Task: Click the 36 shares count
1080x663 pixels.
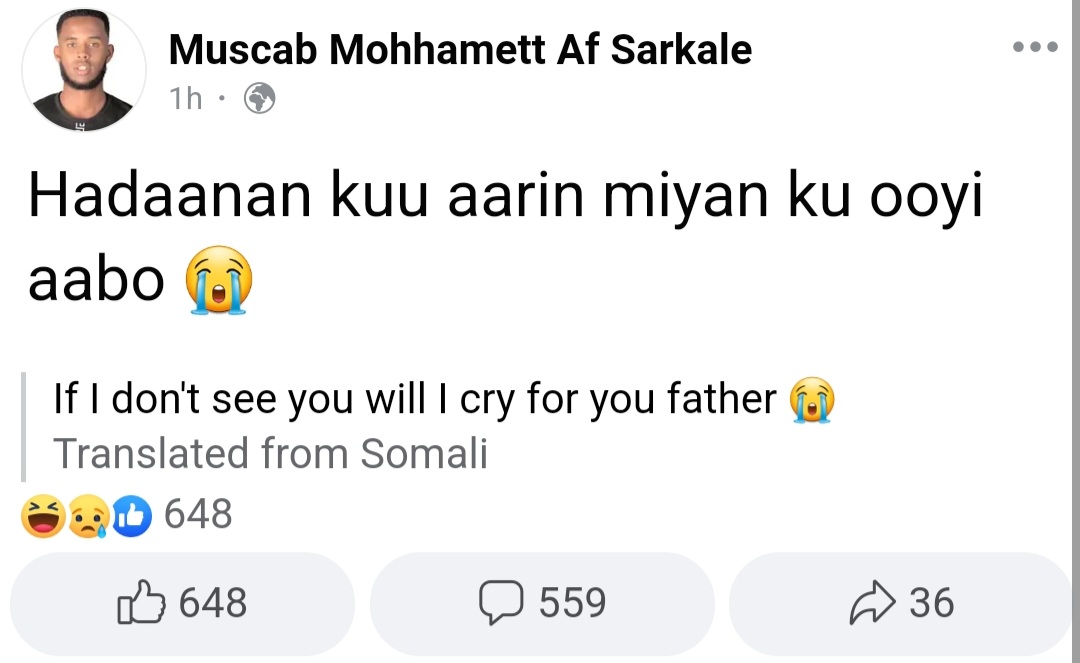Action: [x=932, y=603]
